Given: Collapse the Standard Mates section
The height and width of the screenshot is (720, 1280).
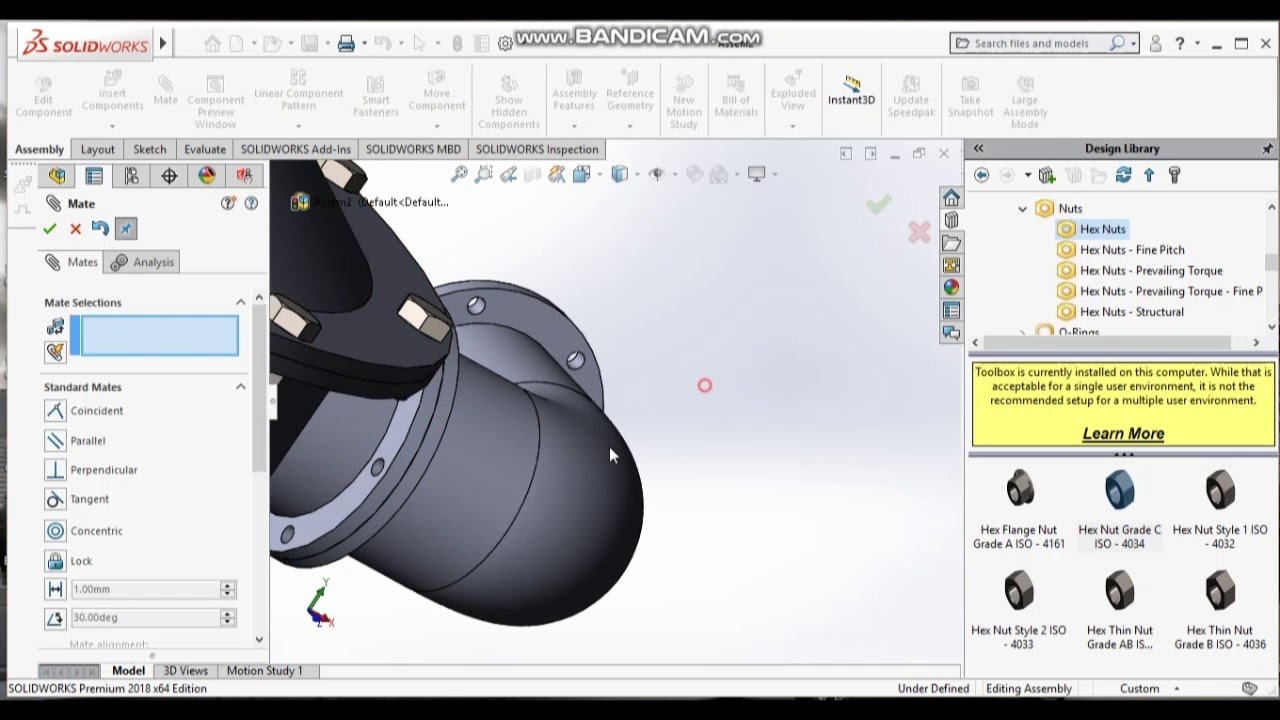Looking at the screenshot, I should click(x=240, y=386).
